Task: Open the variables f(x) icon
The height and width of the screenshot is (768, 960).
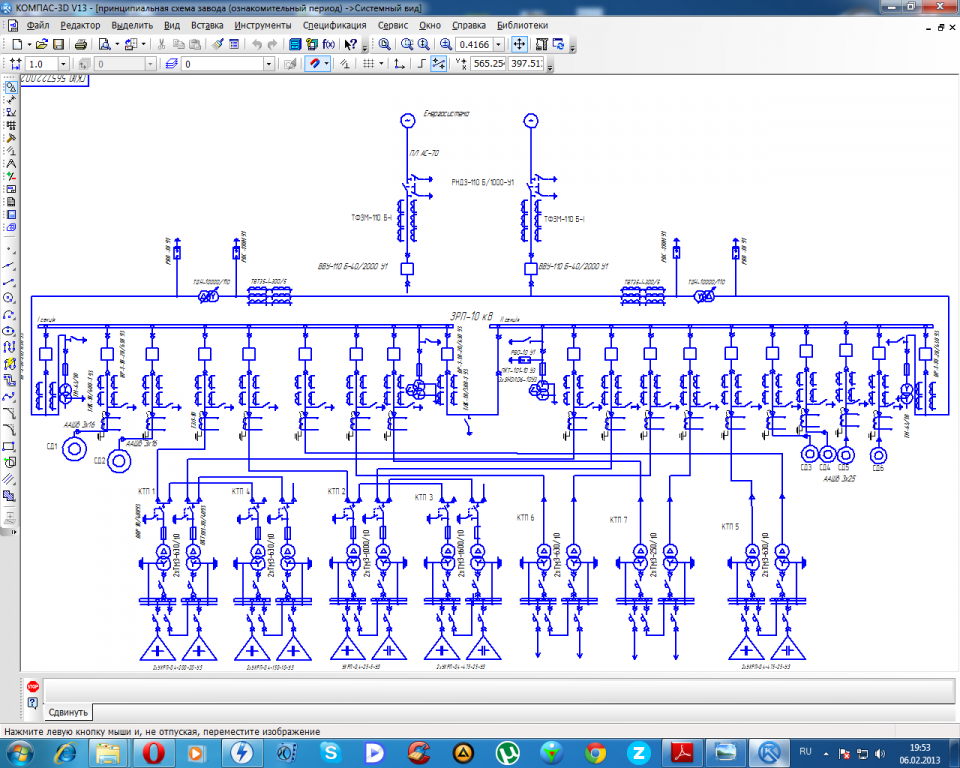Action: tap(329, 44)
